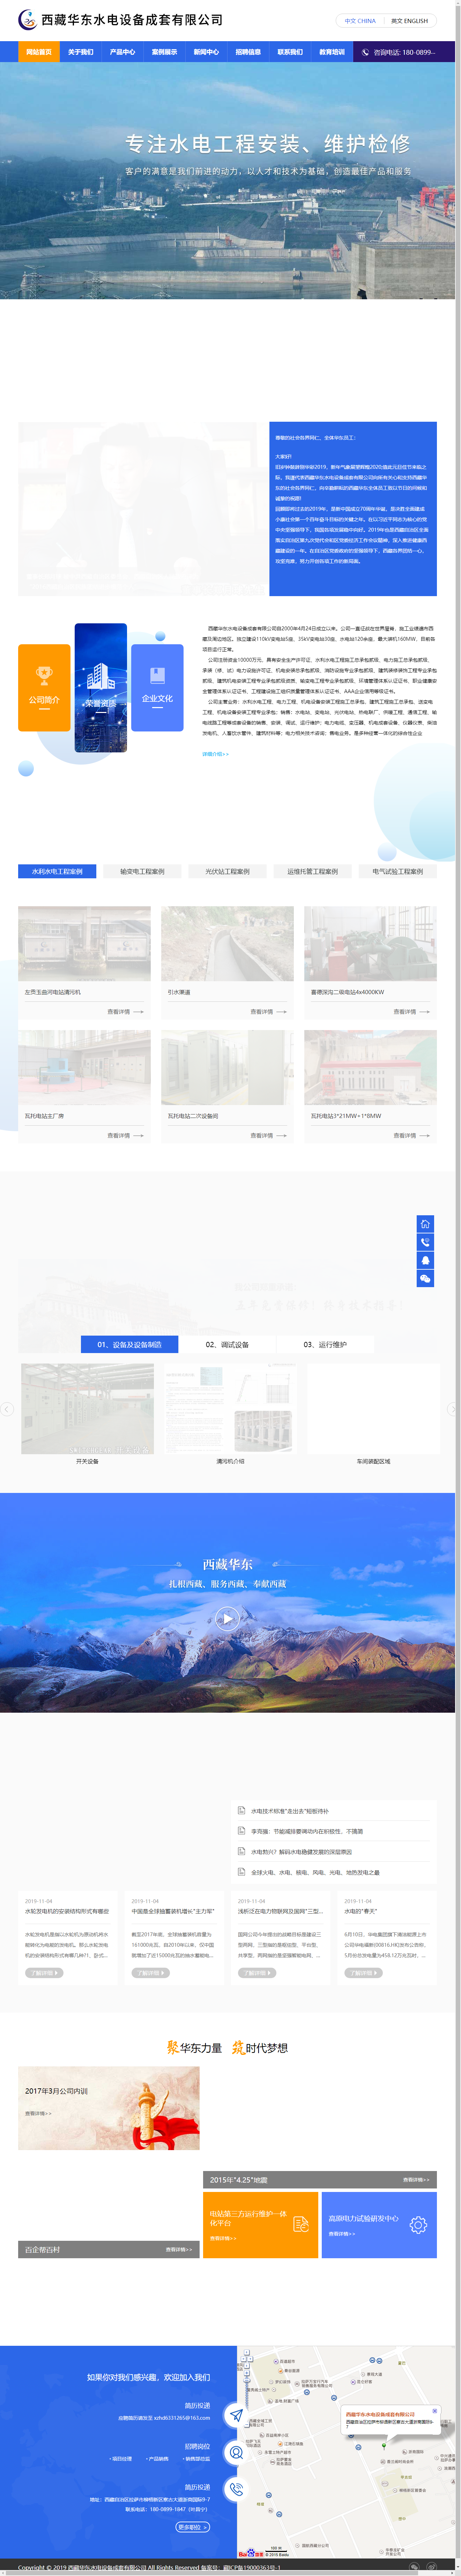Open 案例展示 nav item
The height and width of the screenshot is (2576, 461).
coord(165,52)
